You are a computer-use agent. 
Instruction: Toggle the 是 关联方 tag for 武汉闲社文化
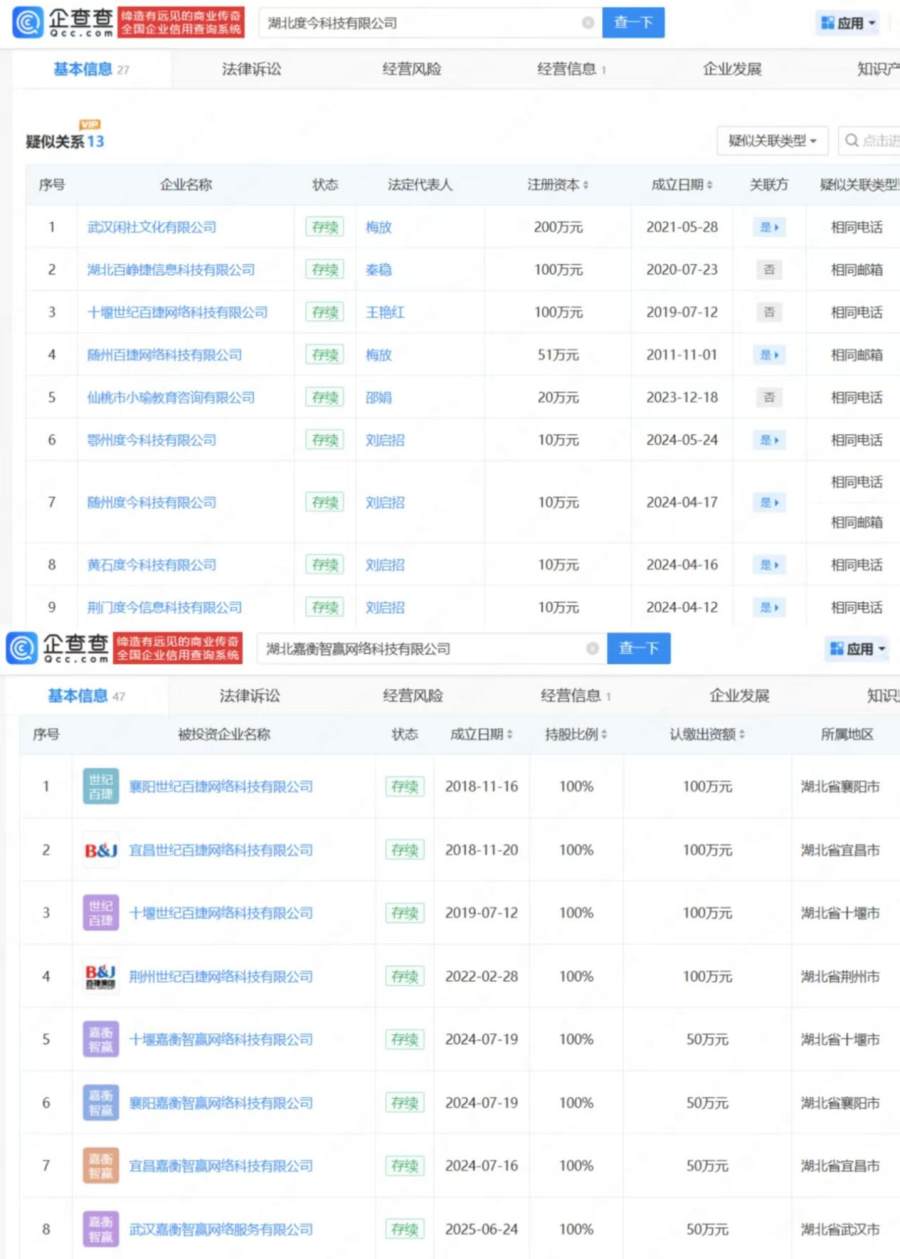(x=768, y=228)
